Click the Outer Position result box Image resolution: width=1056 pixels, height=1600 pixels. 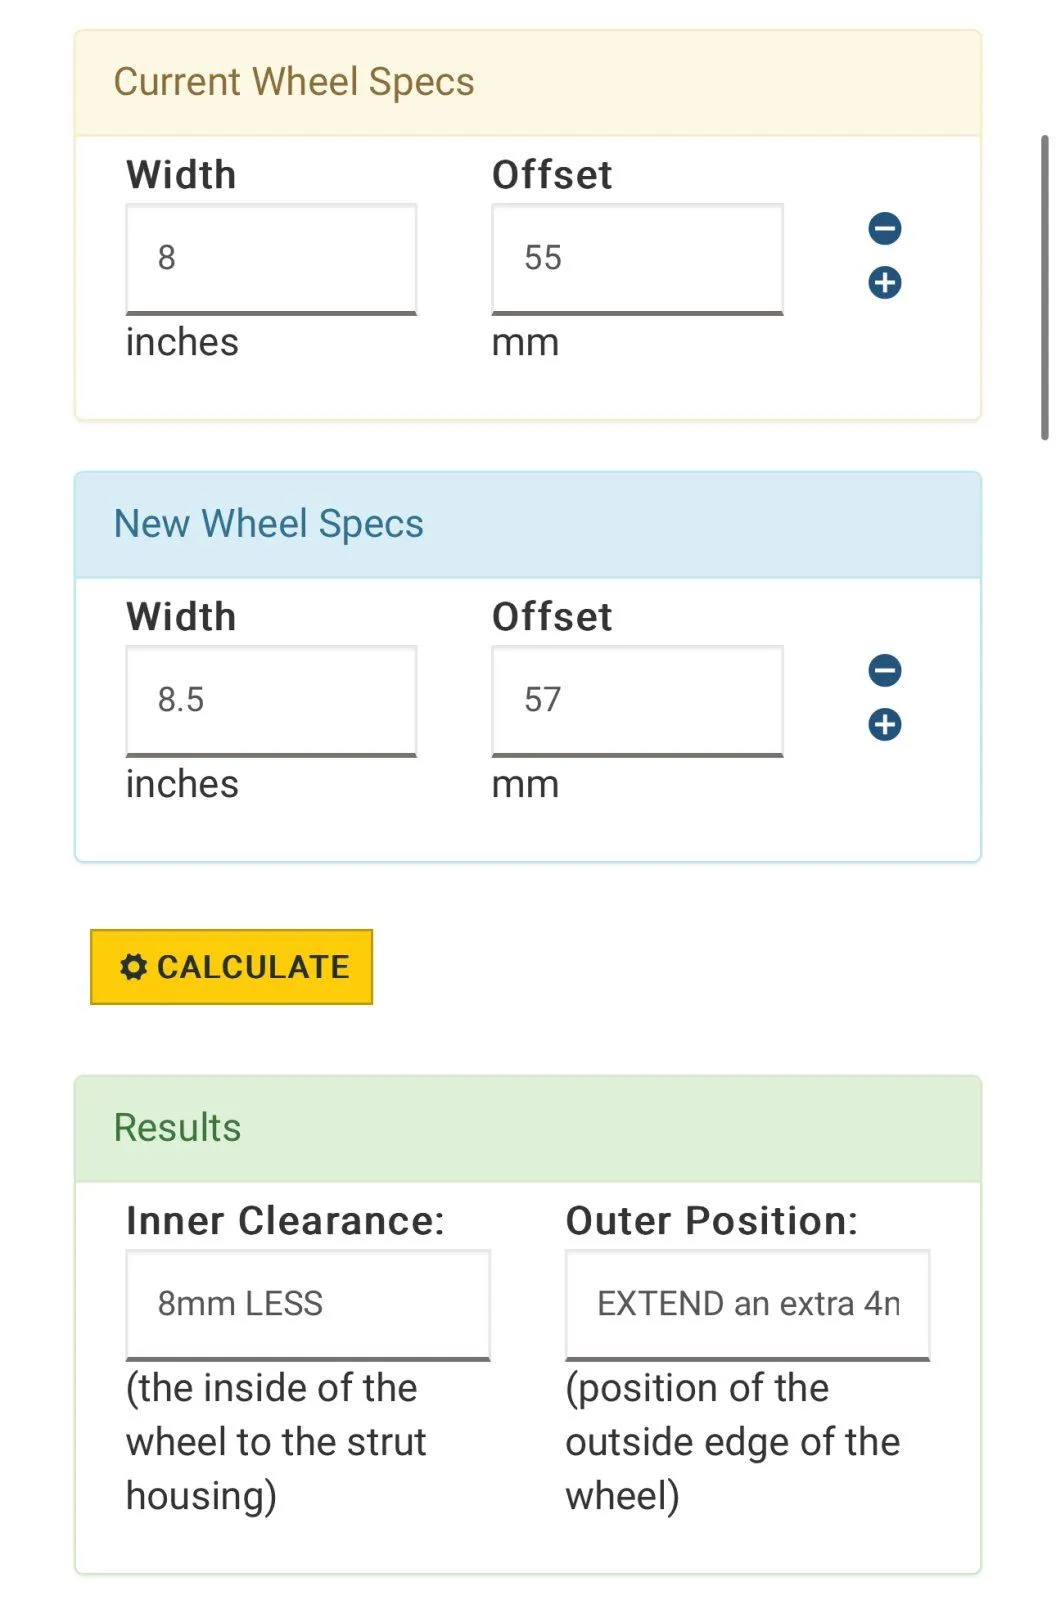point(747,1304)
